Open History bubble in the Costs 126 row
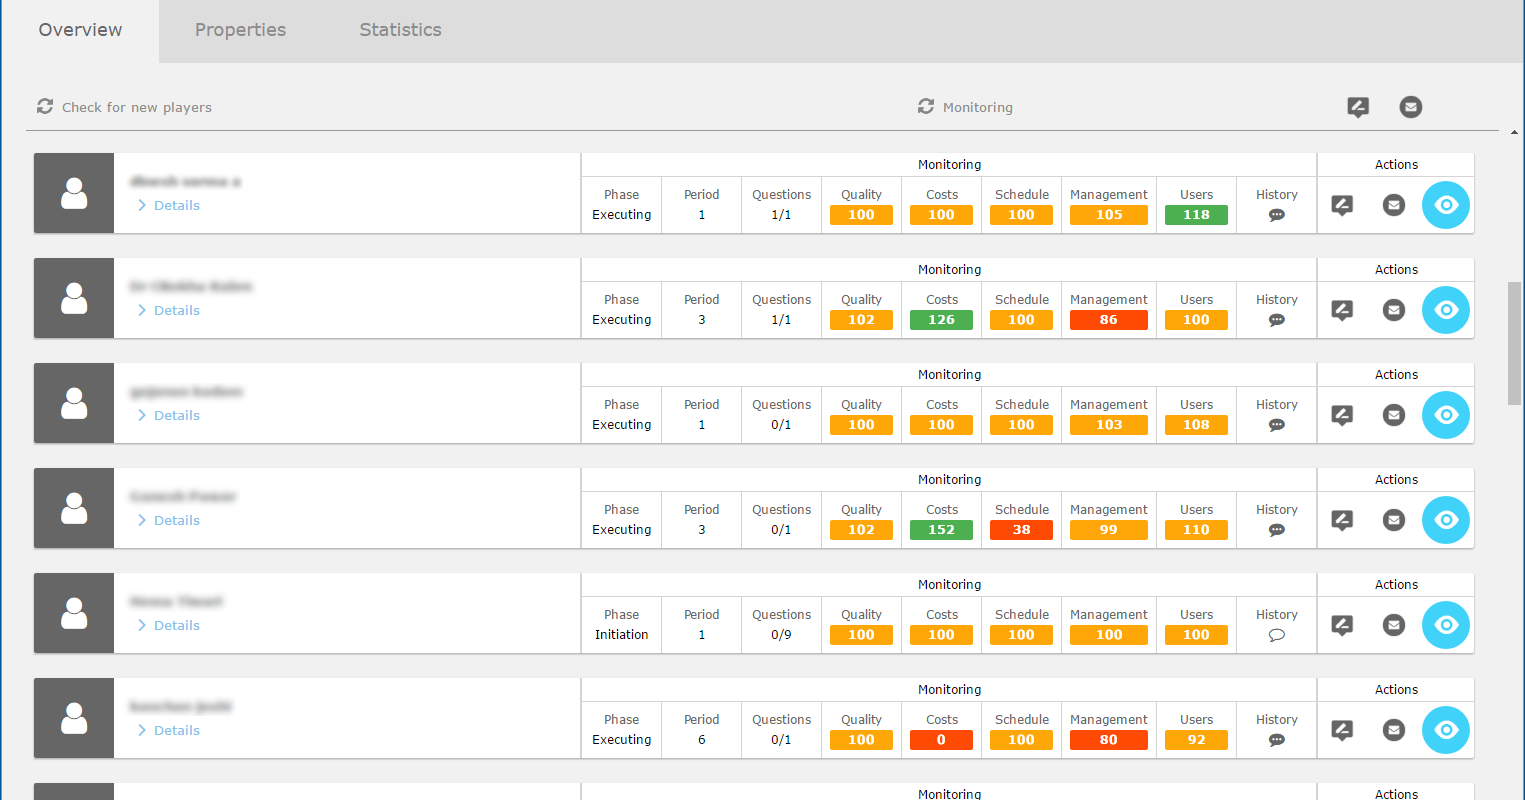 pos(1277,320)
